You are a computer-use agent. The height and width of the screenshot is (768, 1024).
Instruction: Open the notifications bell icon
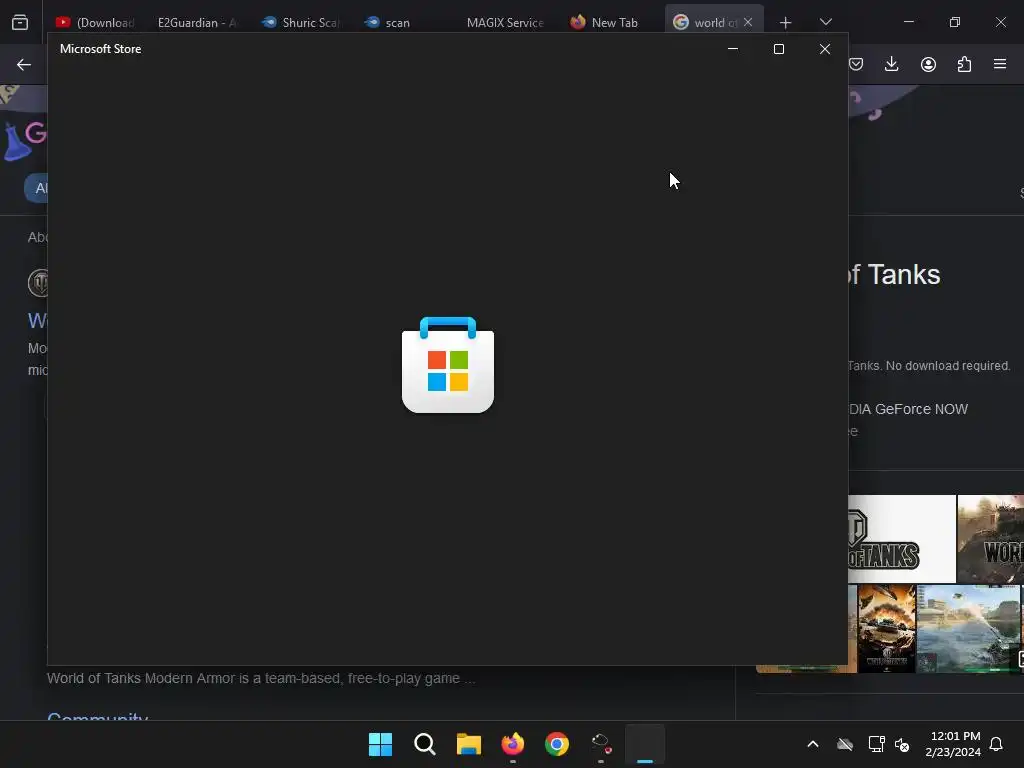click(996, 744)
